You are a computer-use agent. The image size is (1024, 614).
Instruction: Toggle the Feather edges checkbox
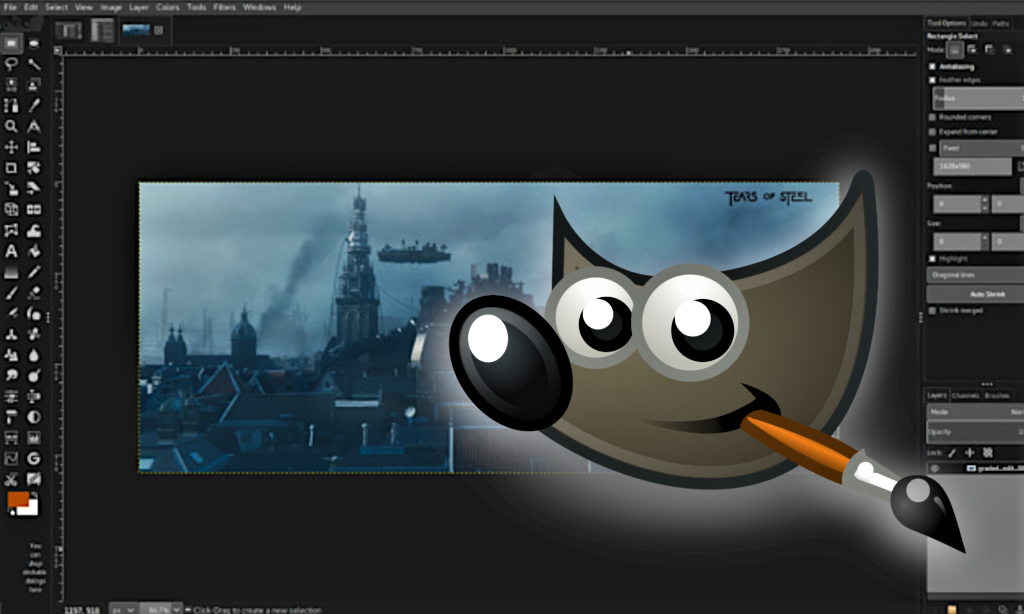pos(933,80)
